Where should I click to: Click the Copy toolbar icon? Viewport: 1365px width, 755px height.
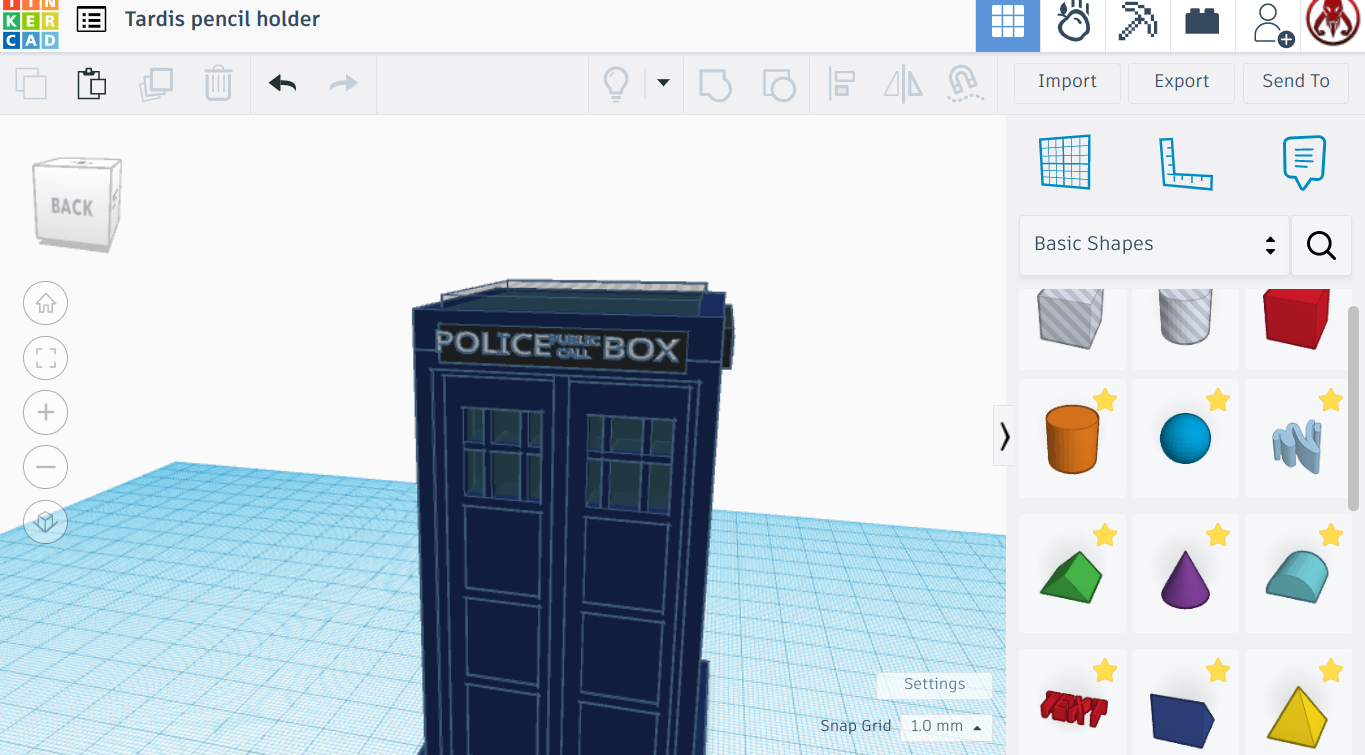31,84
